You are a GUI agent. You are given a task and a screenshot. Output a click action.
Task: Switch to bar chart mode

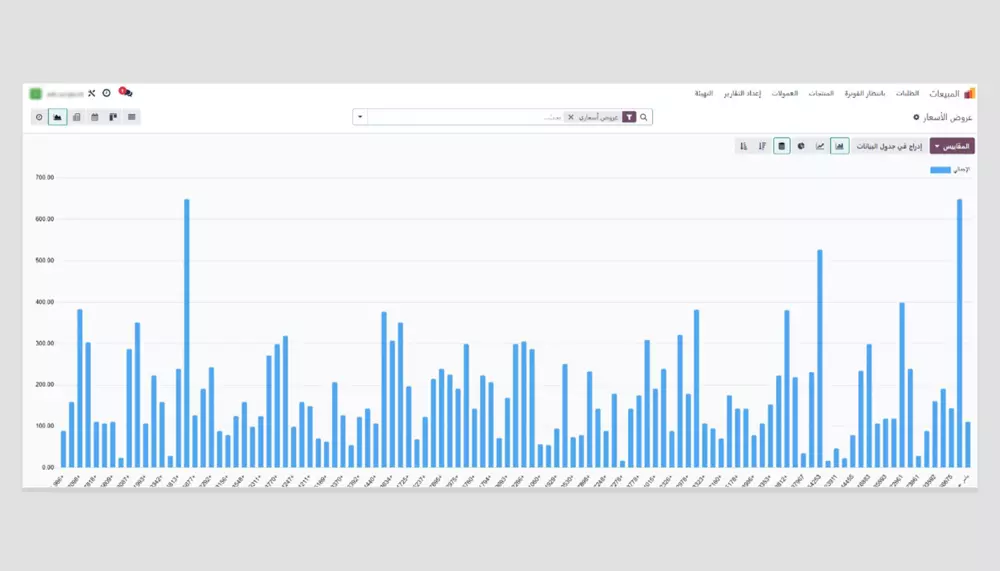[839, 146]
